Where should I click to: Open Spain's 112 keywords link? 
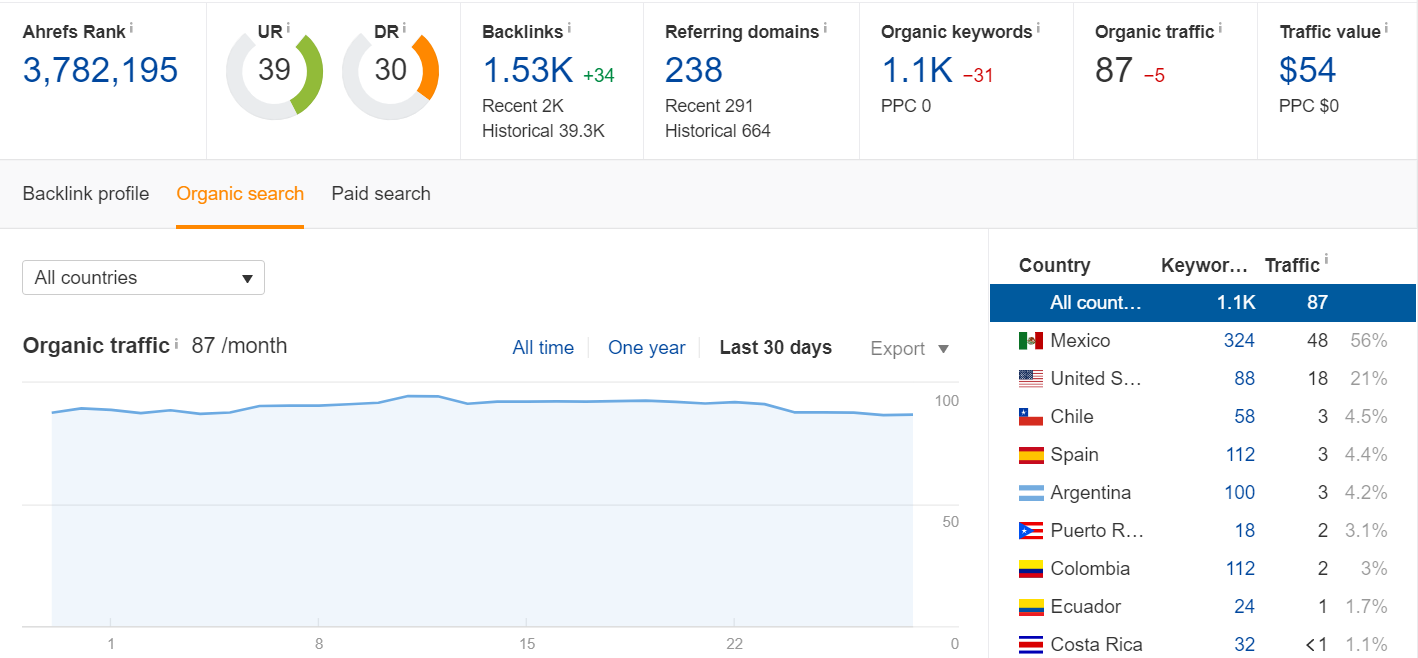tap(1240, 455)
